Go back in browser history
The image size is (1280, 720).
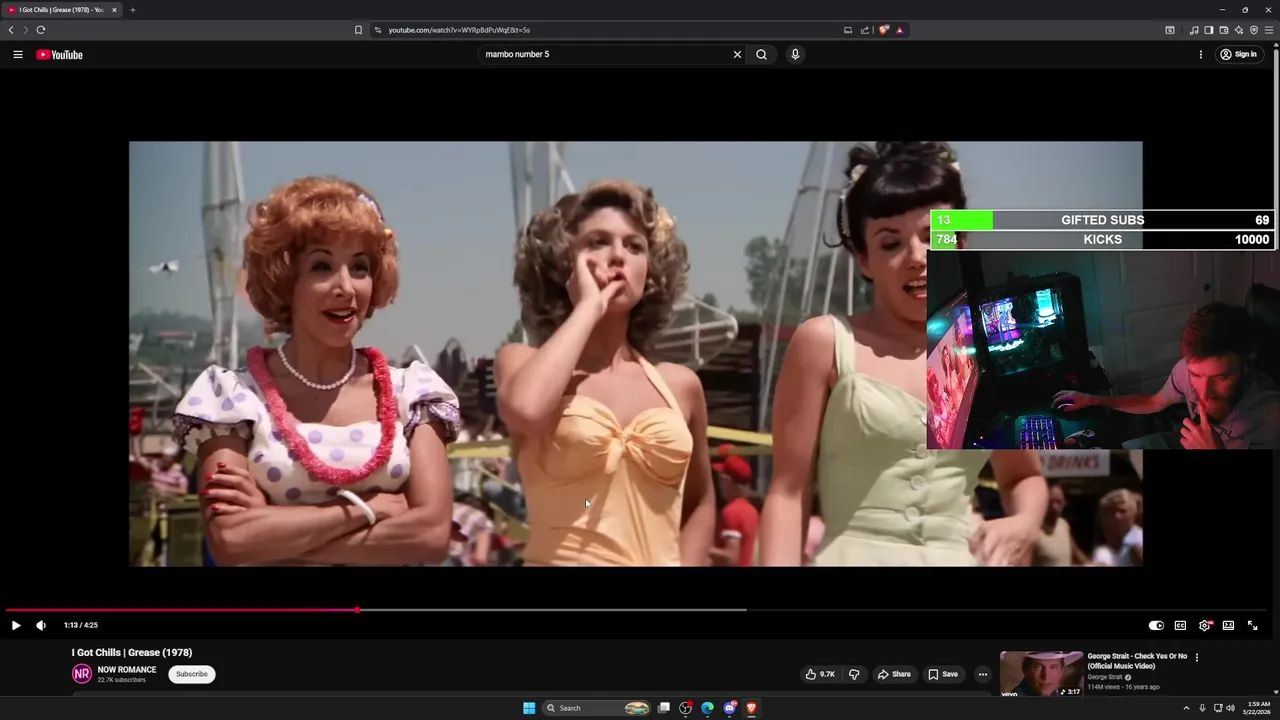coord(11,30)
